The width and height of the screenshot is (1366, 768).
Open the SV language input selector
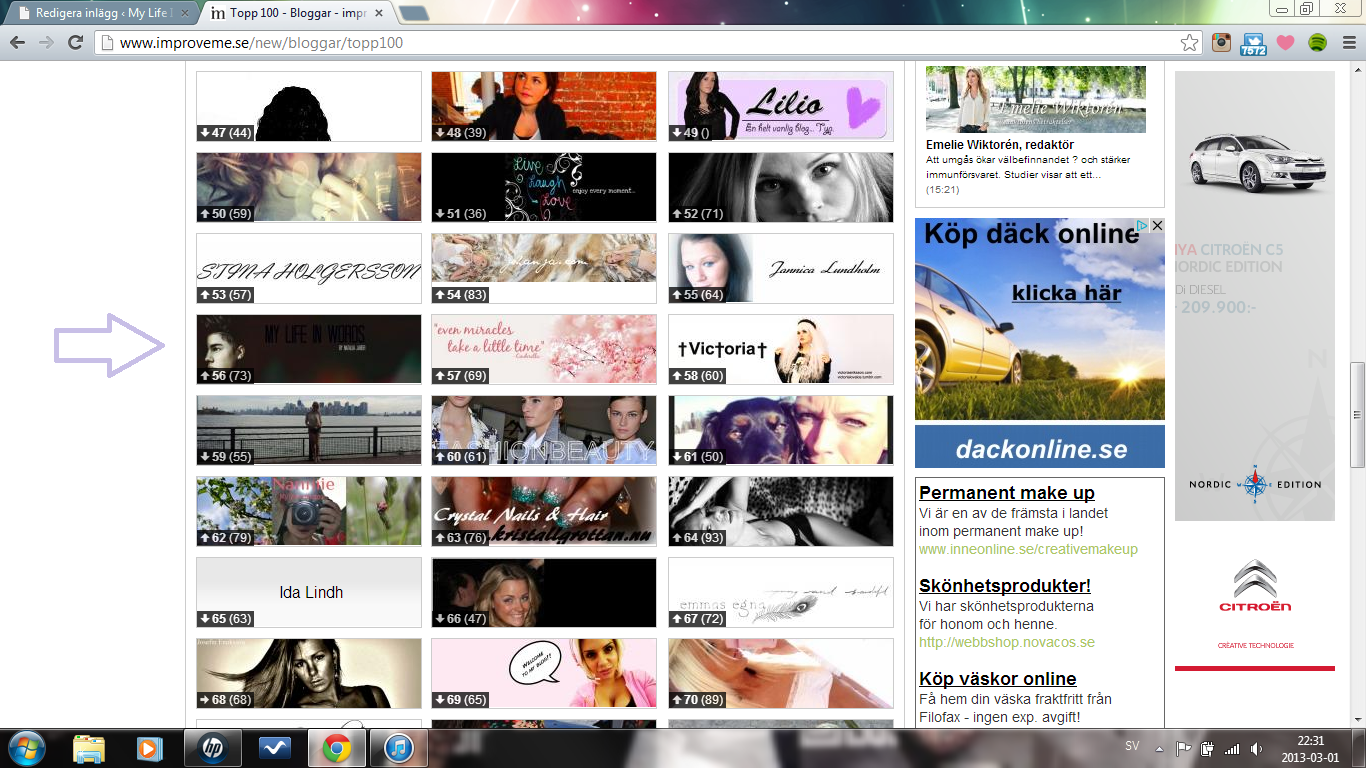click(x=1132, y=746)
